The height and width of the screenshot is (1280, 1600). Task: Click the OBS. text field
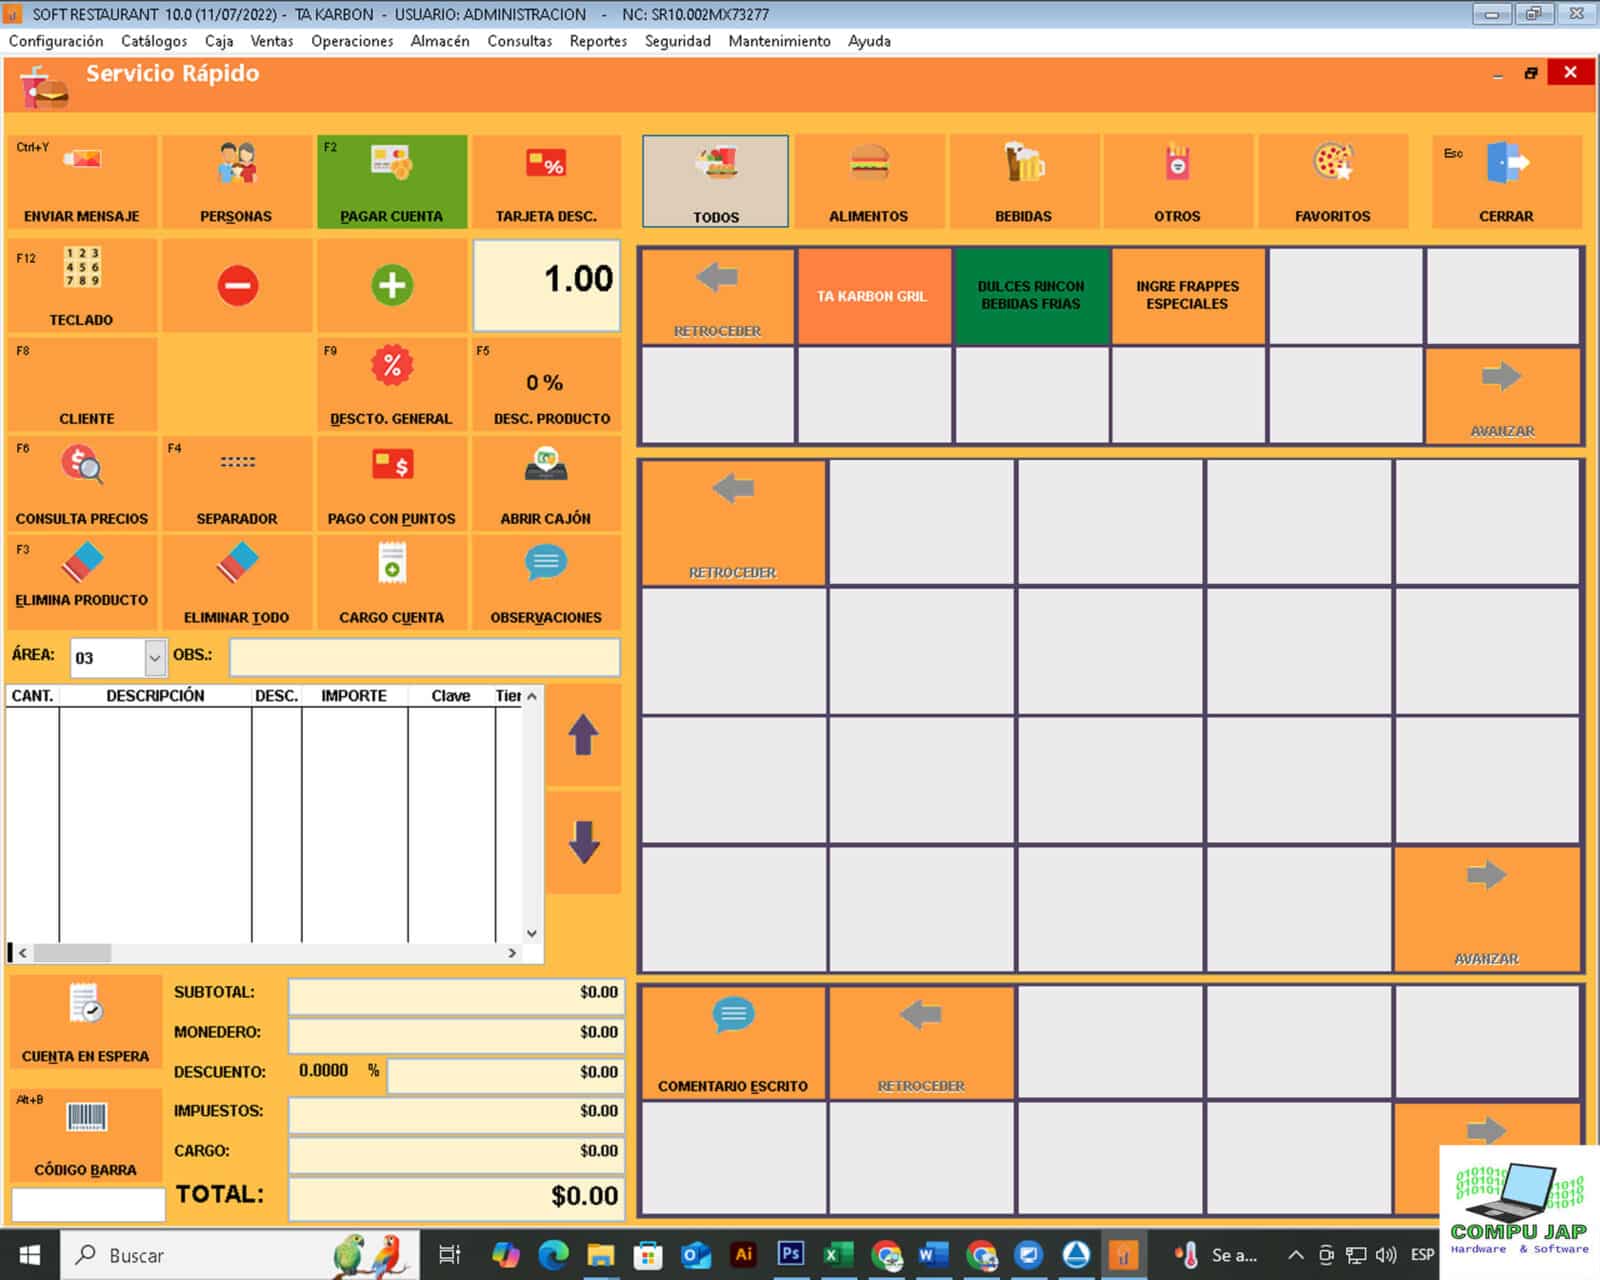pyautogui.click(x=425, y=657)
